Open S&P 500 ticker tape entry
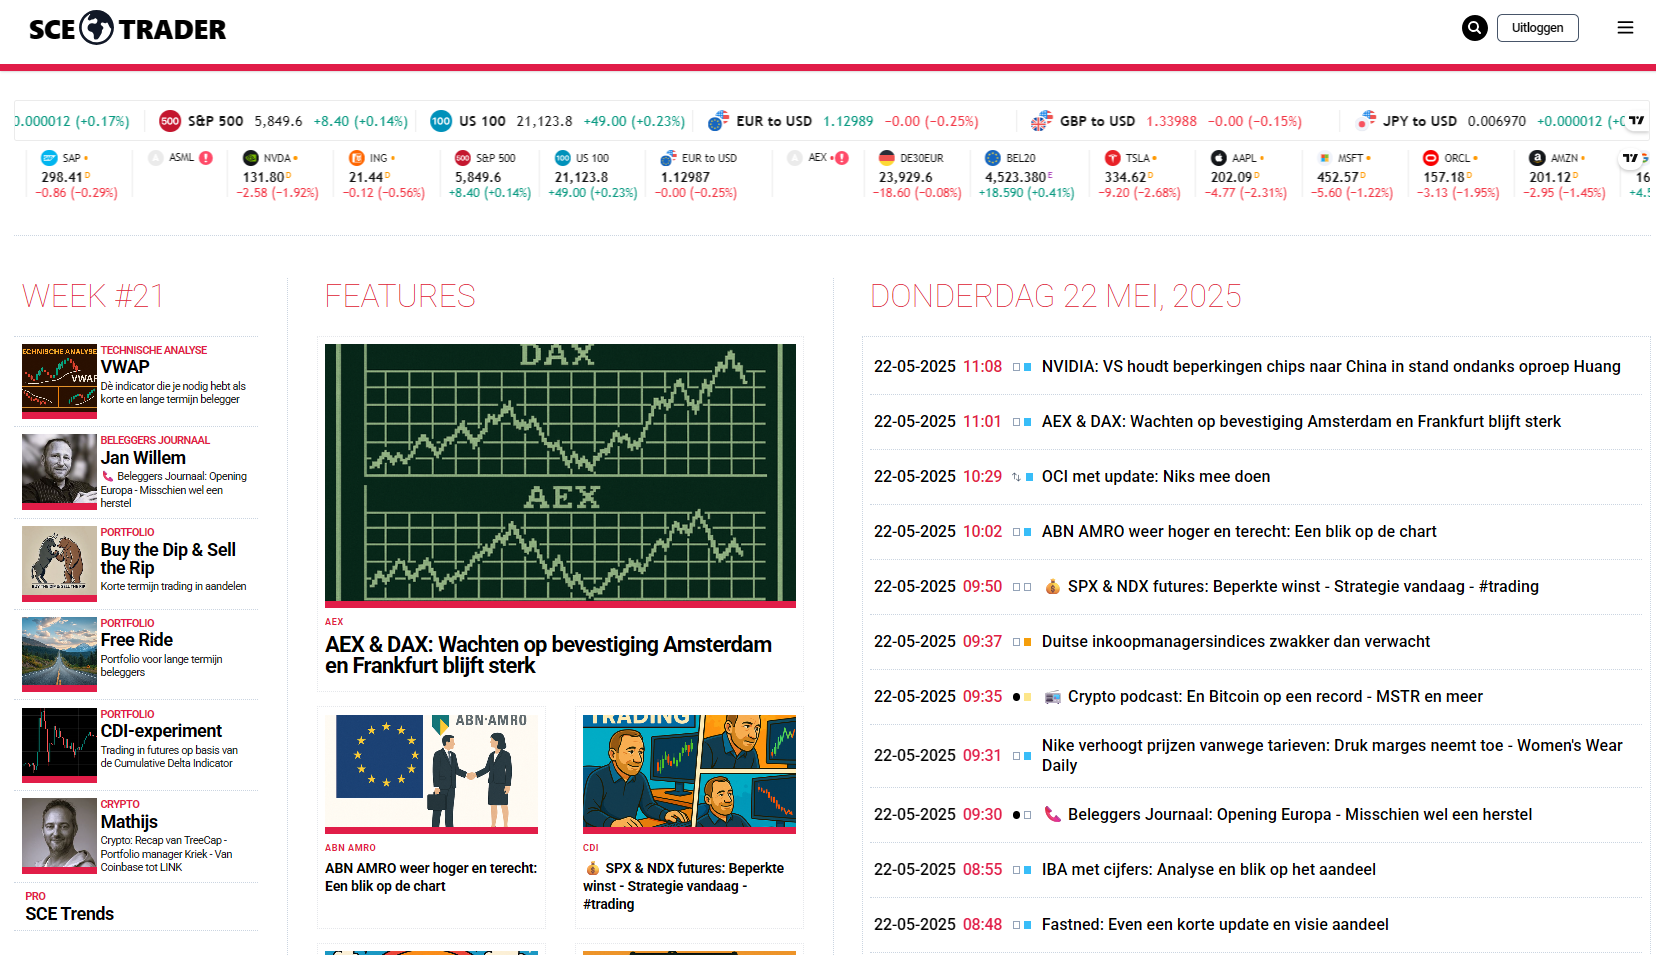Image resolution: width=1656 pixels, height=955 pixels. [x=283, y=121]
